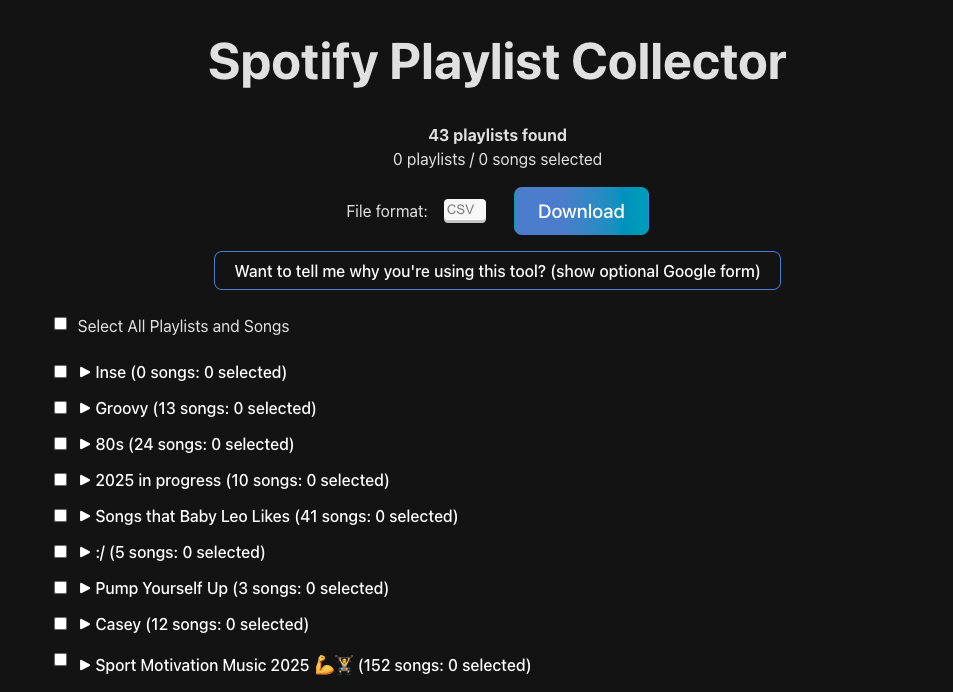
Task: Check Select All Playlists and Songs
Action: pyautogui.click(x=60, y=324)
